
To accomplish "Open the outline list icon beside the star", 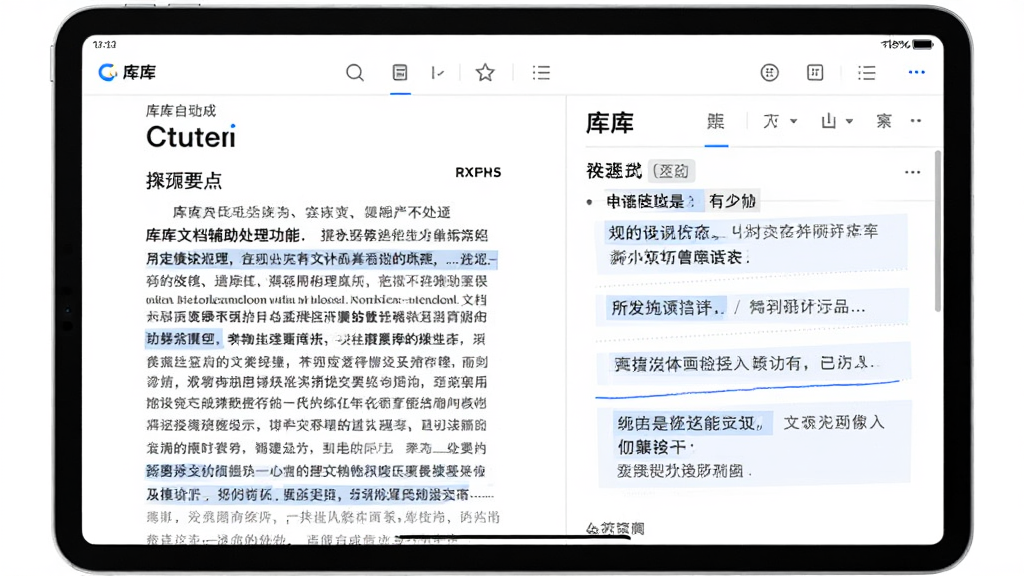I will 541,72.
